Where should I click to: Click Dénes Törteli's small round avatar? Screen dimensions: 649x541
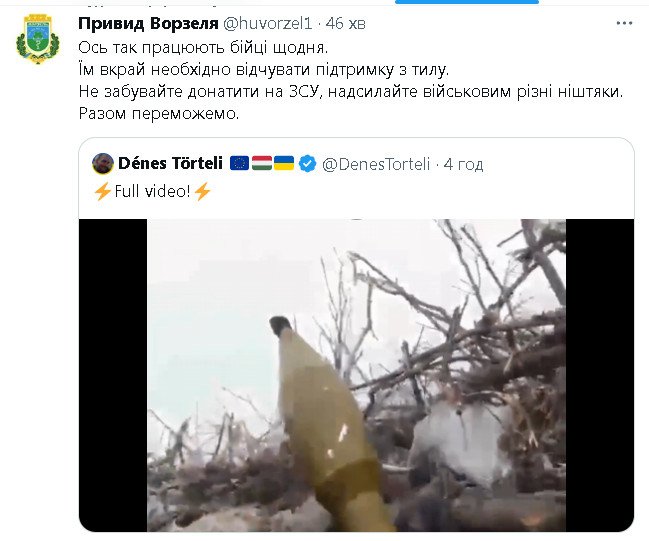(x=103, y=164)
